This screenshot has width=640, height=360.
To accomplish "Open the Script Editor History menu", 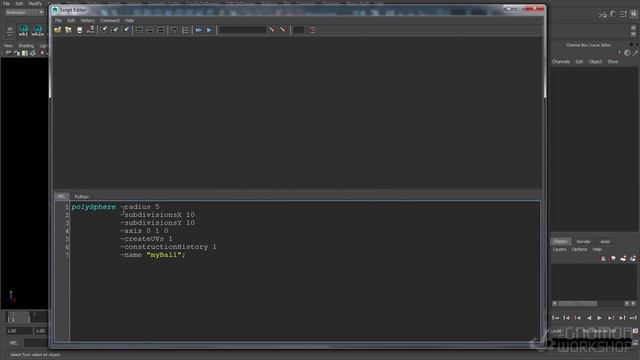I will coord(87,20).
